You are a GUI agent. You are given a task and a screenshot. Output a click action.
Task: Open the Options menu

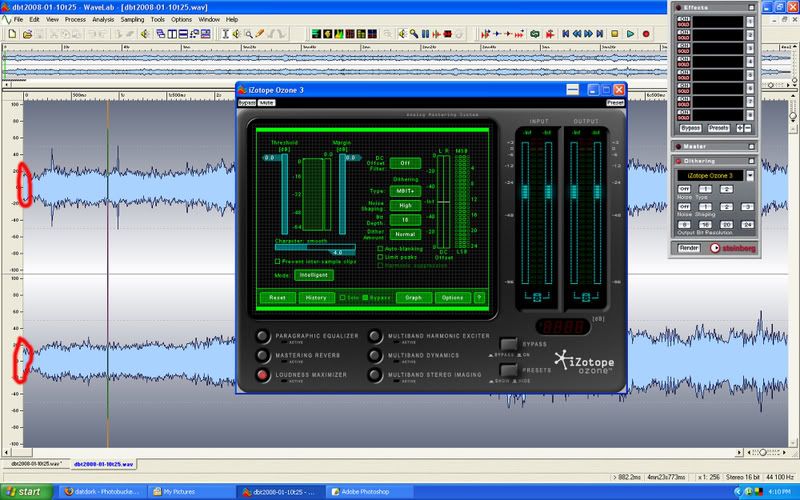click(x=181, y=19)
